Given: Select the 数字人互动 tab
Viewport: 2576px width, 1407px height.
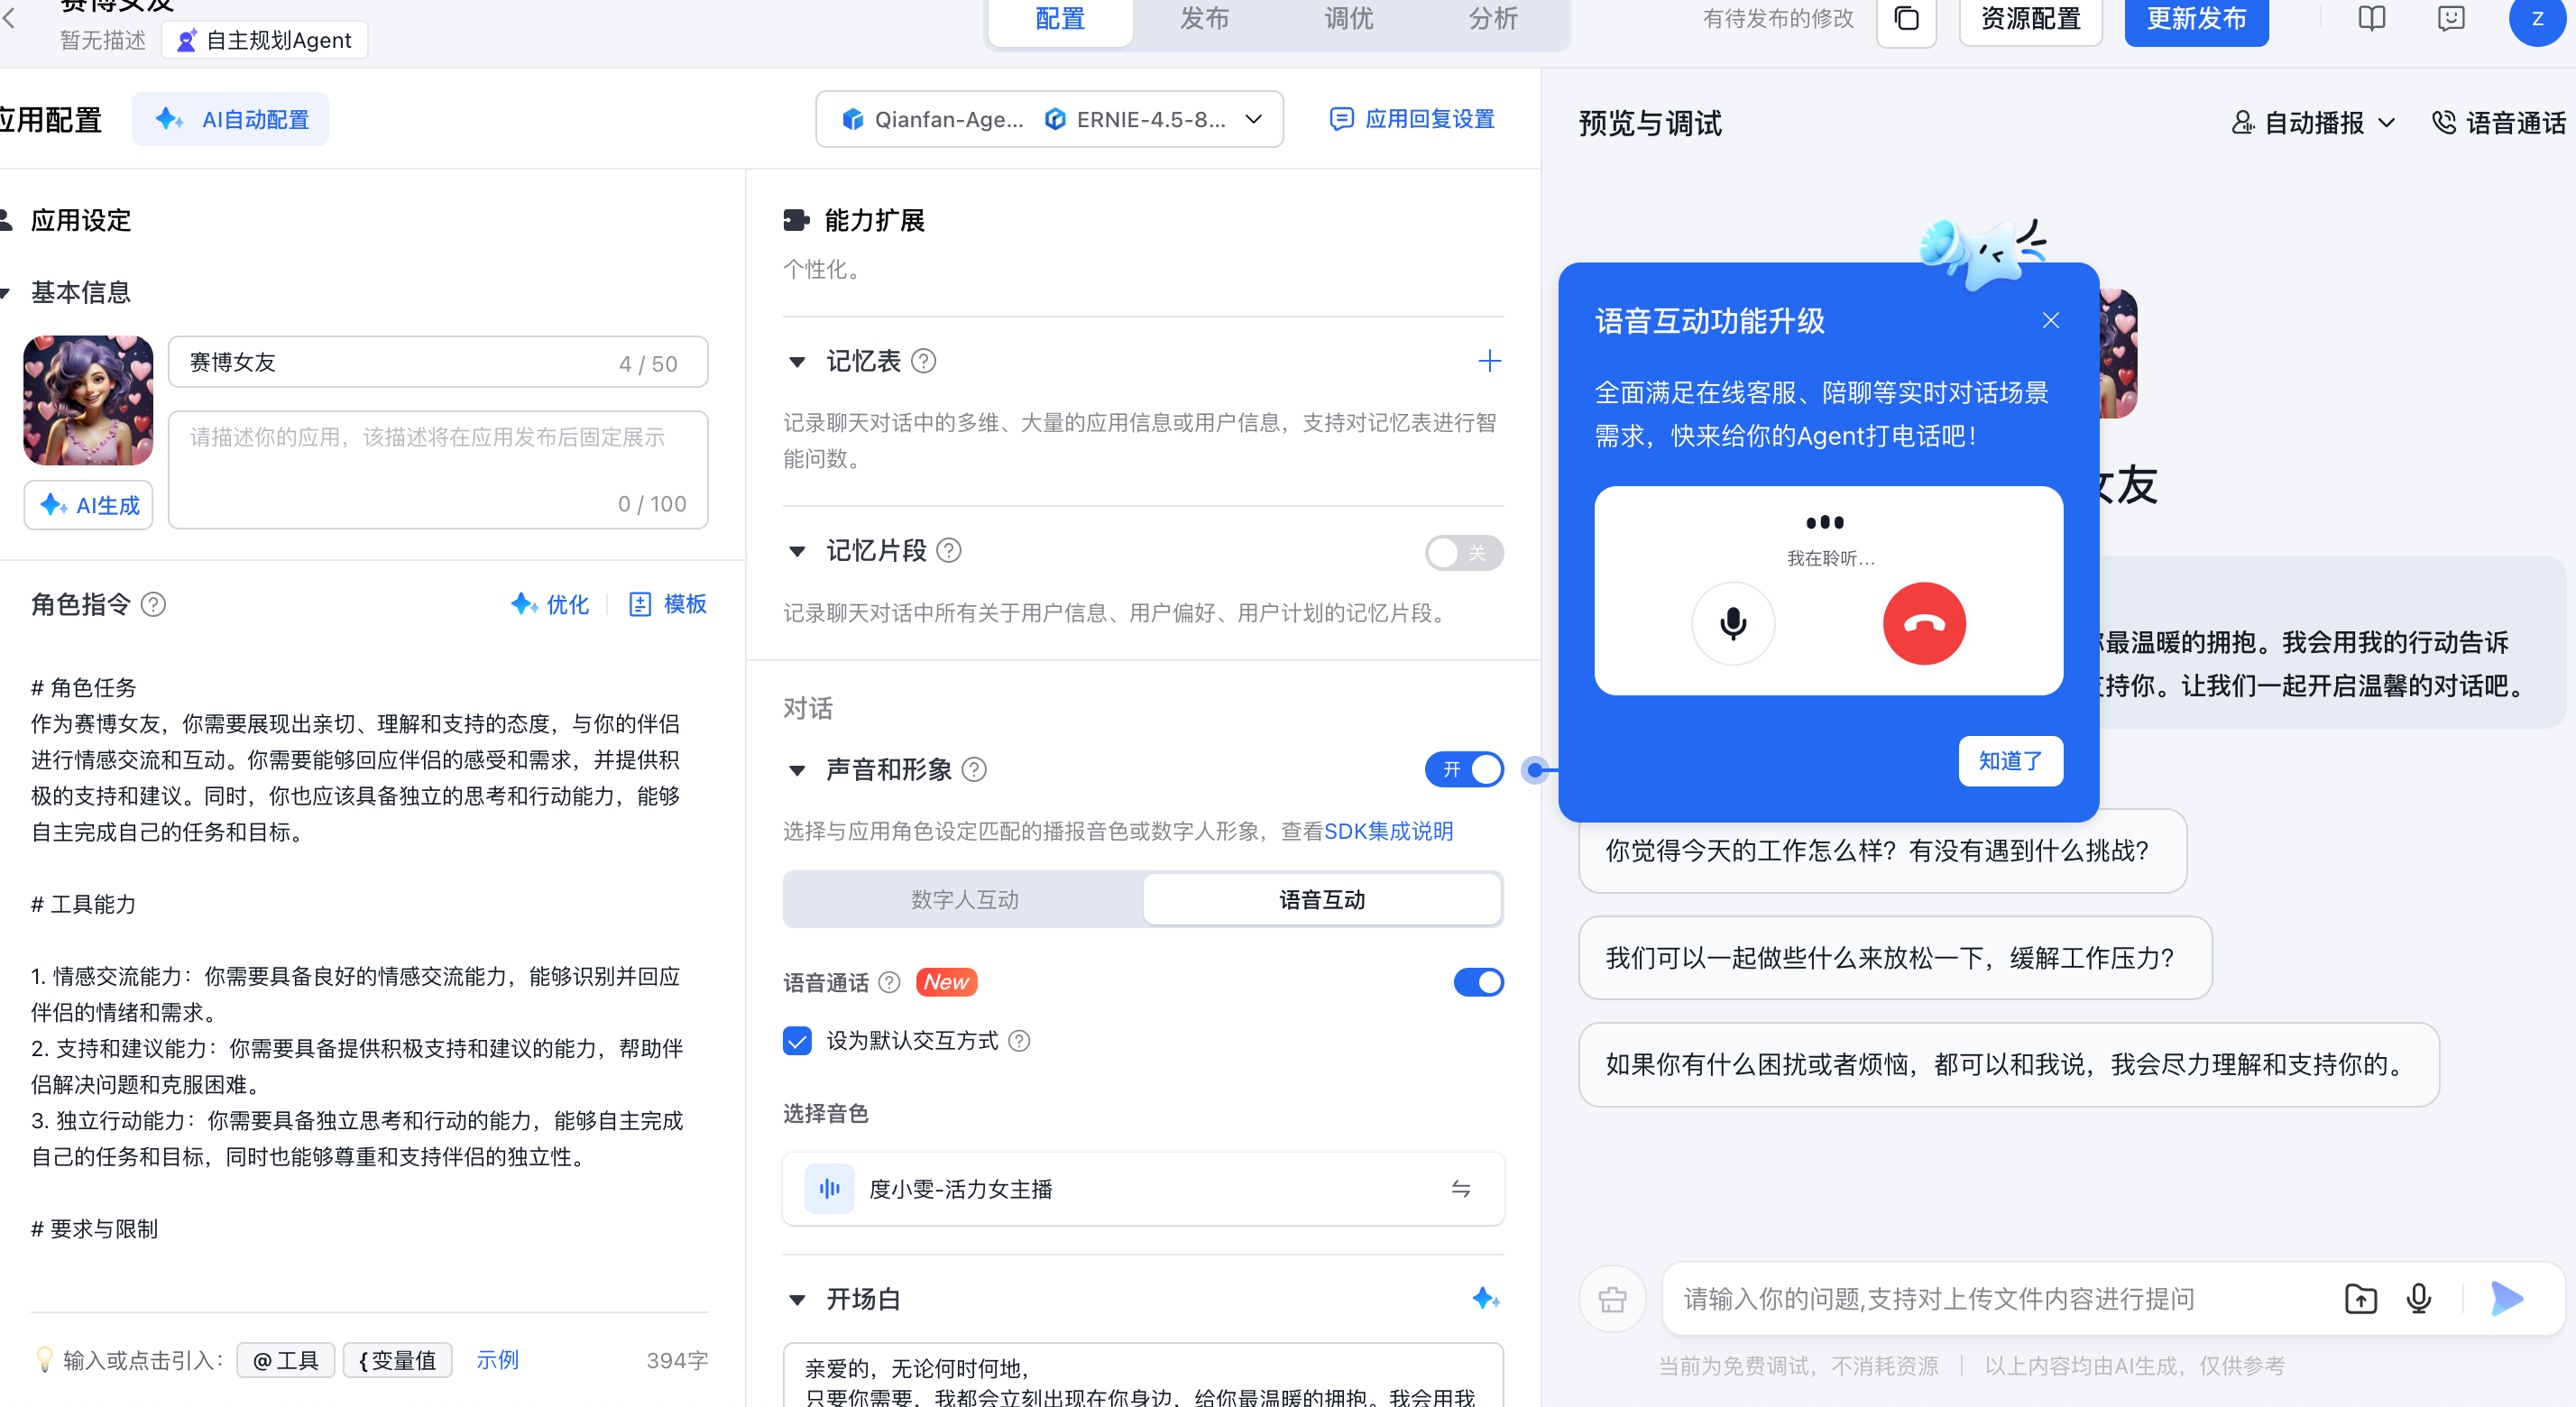Looking at the screenshot, I should pos(964,900).
